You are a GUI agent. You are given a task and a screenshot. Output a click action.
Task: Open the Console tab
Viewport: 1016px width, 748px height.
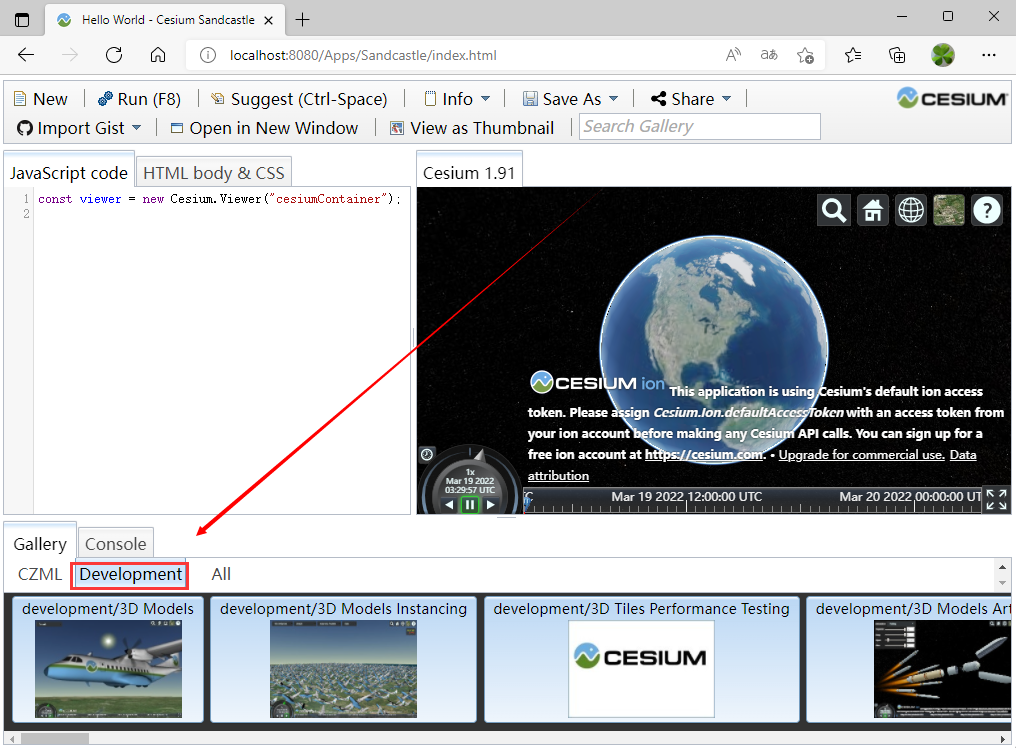(115, 544)
